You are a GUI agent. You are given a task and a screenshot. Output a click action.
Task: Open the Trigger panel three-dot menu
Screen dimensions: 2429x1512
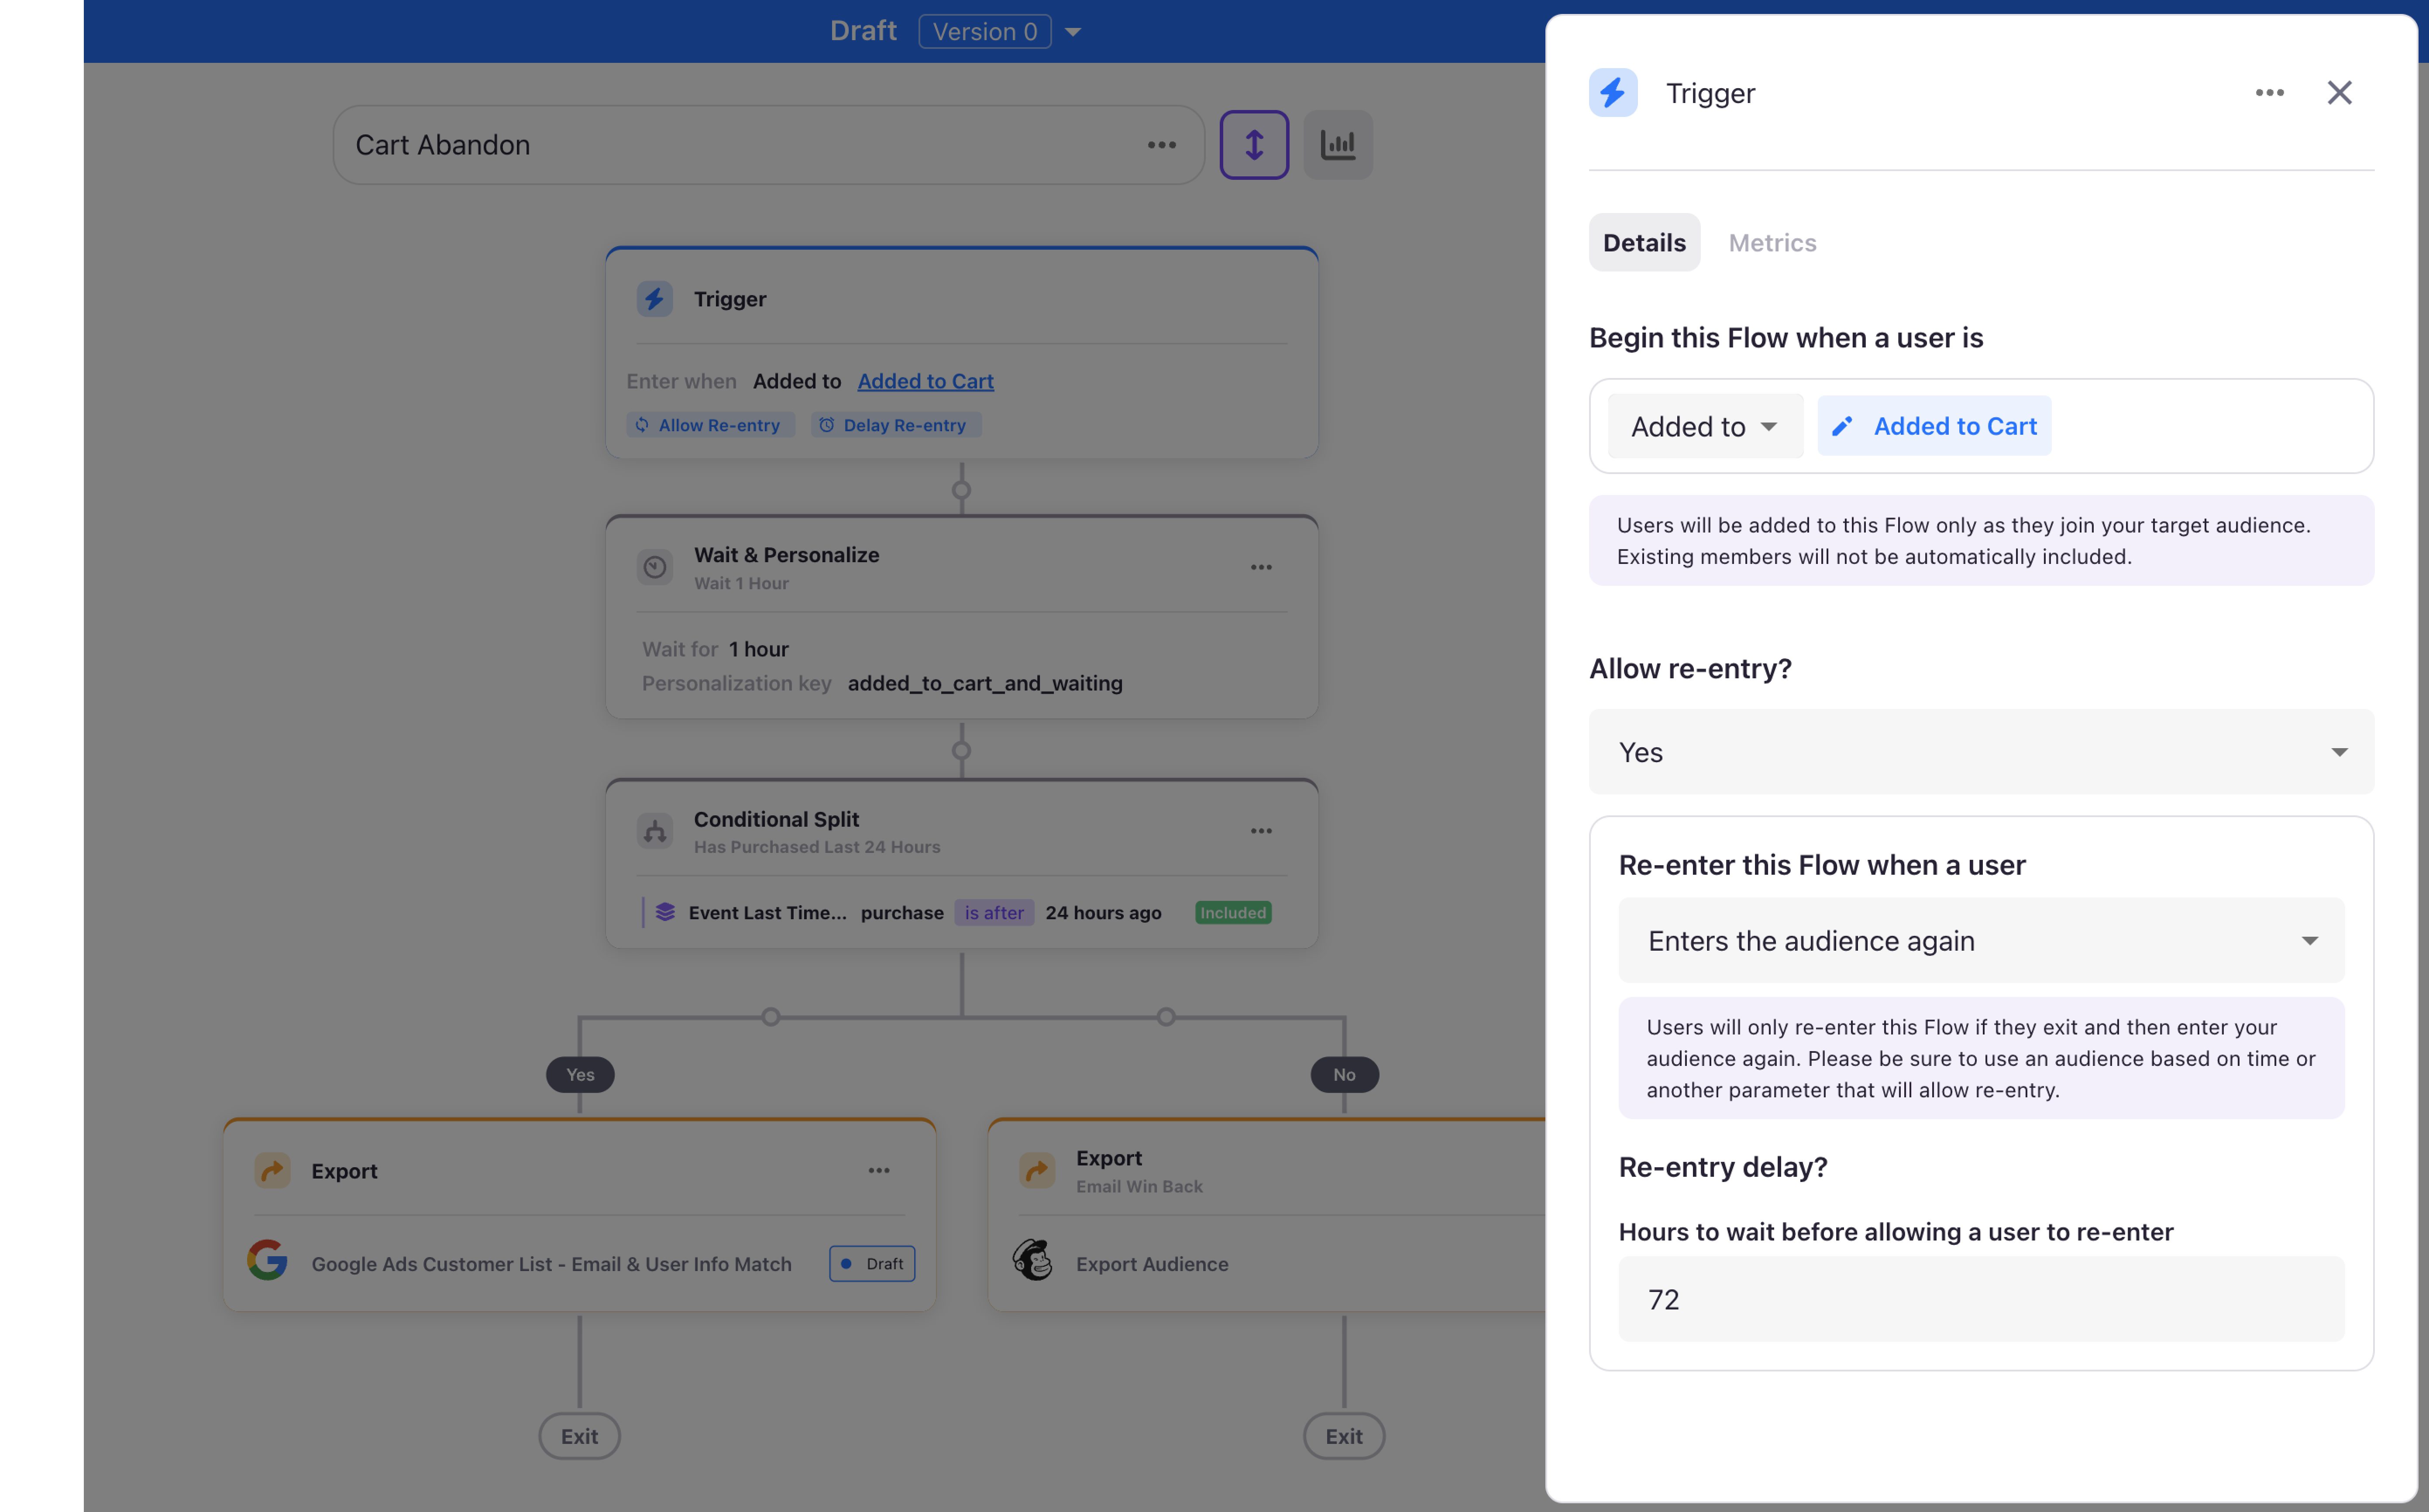pos(2269,93)
